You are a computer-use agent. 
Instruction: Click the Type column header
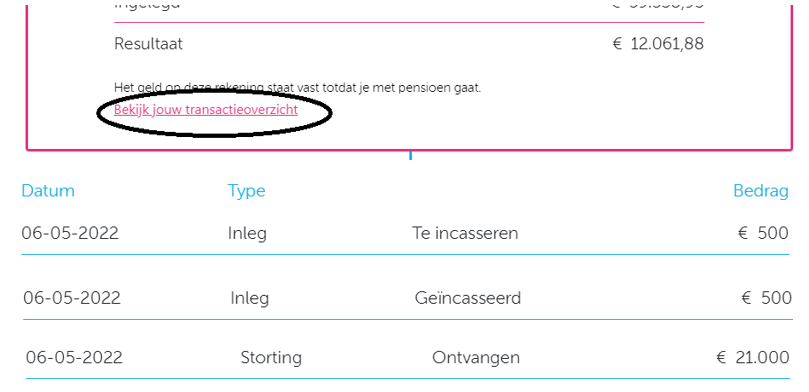(247, 191)
